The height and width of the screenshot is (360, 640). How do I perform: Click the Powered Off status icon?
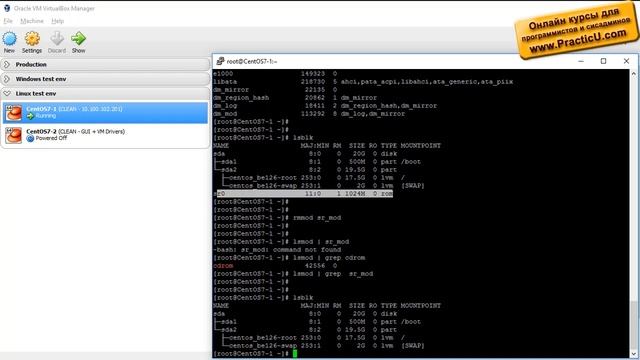30,139
